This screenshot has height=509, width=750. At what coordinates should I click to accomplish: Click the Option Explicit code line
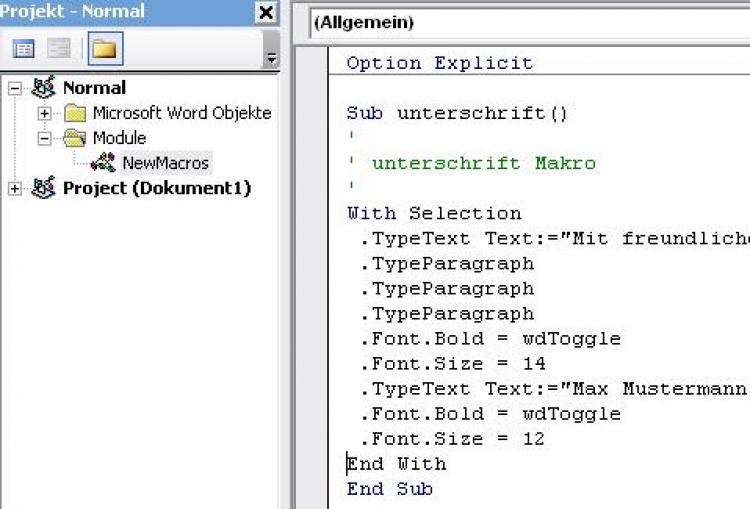tap(440, 63)
